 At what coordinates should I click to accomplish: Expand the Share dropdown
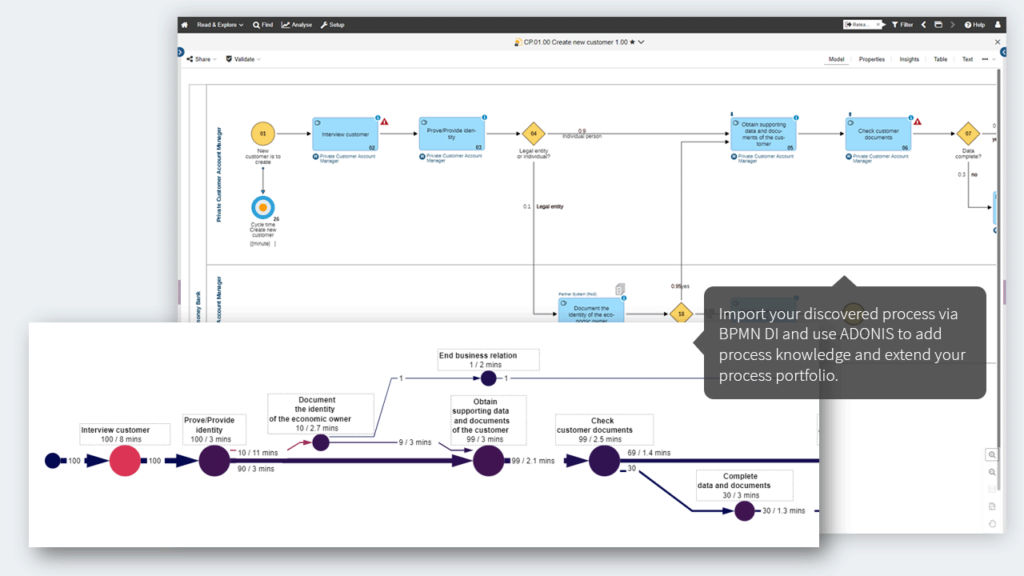pos(201,59)
